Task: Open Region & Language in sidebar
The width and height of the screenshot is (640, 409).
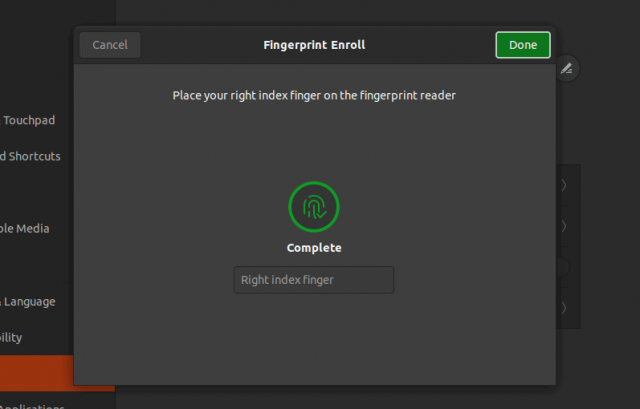Action: 28,302
